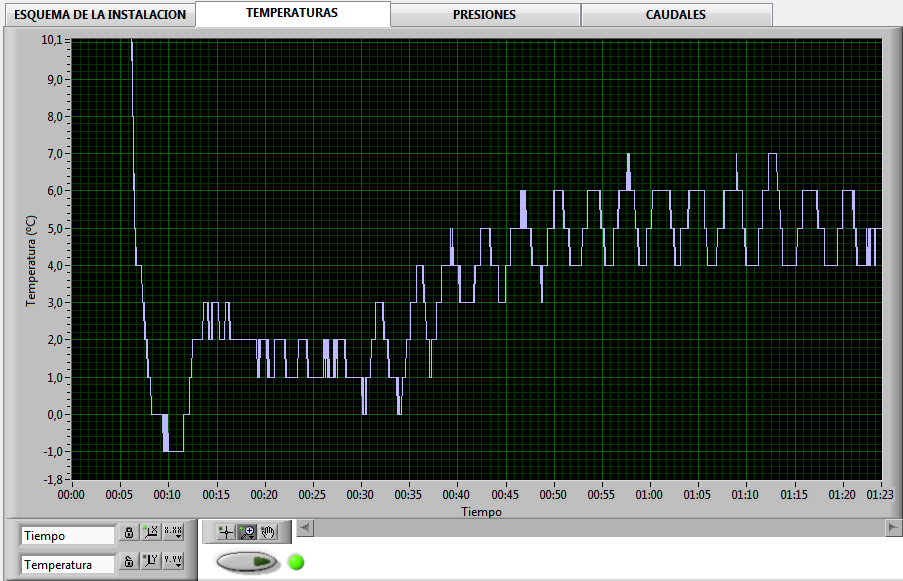
Task: Open the ESQUEMA DE LA INSTALACION tab
Action: tap(98, 14)
